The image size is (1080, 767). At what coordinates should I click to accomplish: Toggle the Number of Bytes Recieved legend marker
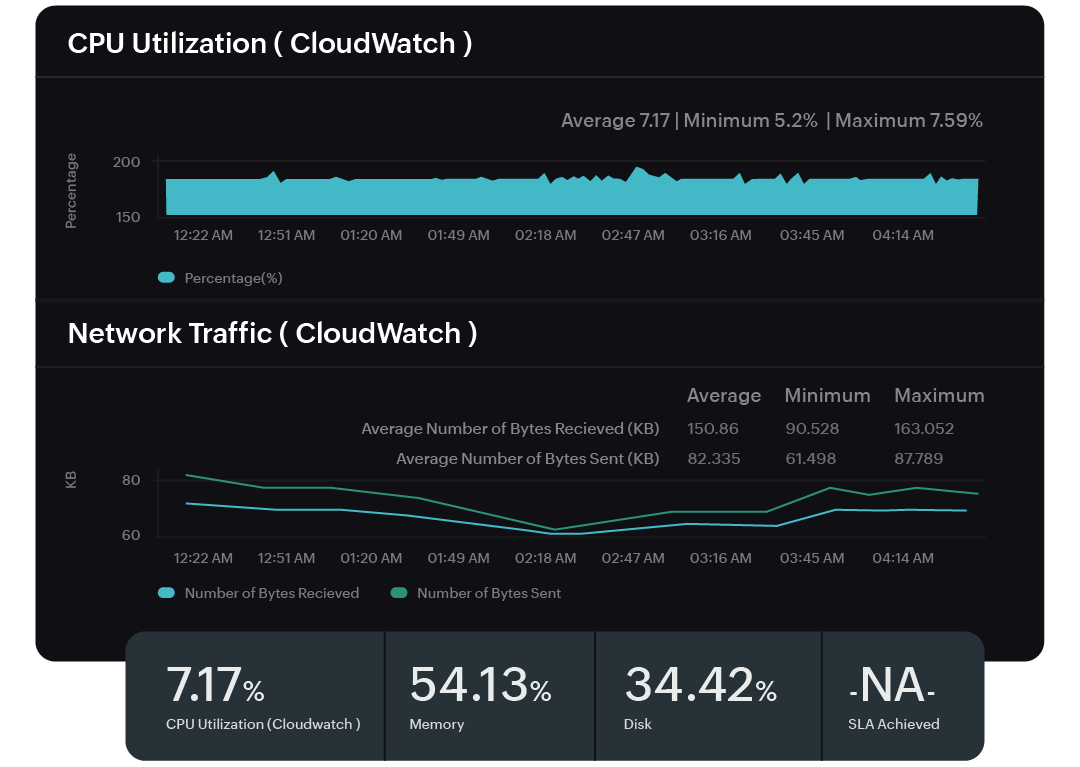166,593
